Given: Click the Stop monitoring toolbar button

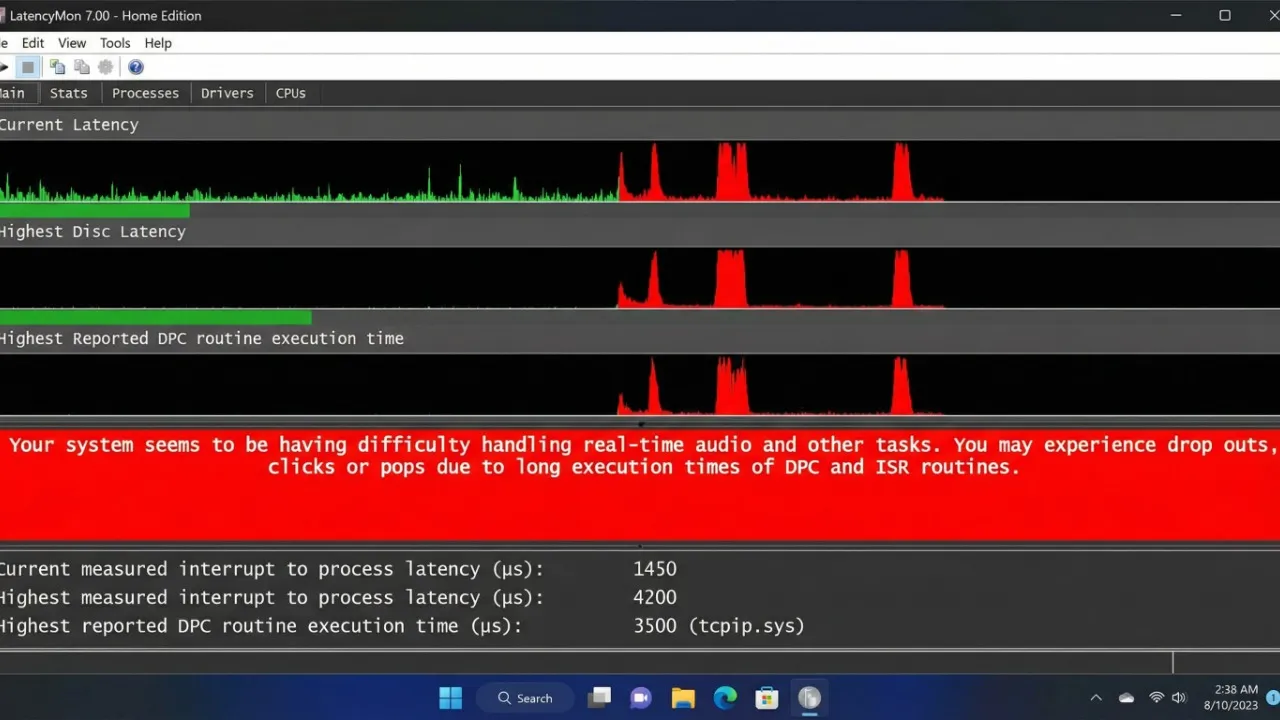Looking at the screenshot, I should tap(28, 67).
